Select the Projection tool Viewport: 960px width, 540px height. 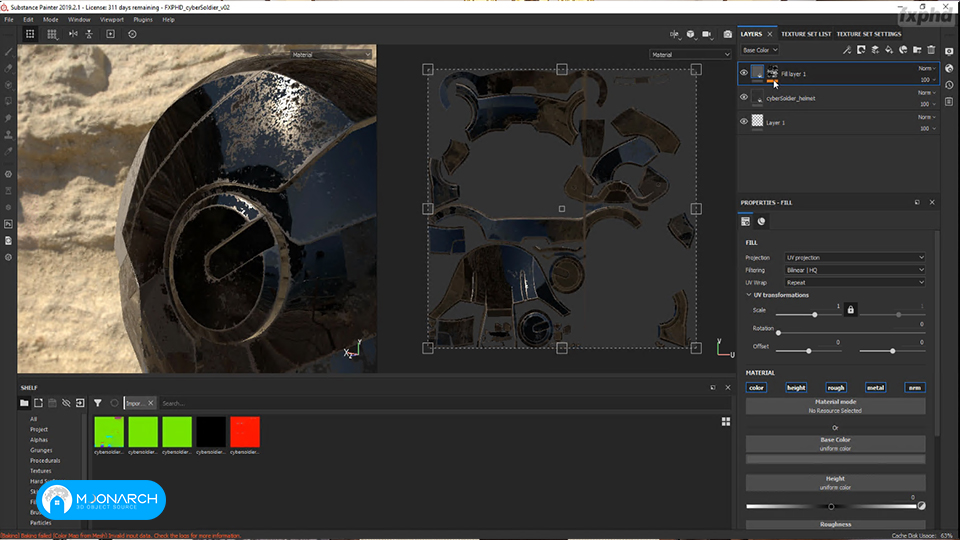coord(9,85)
